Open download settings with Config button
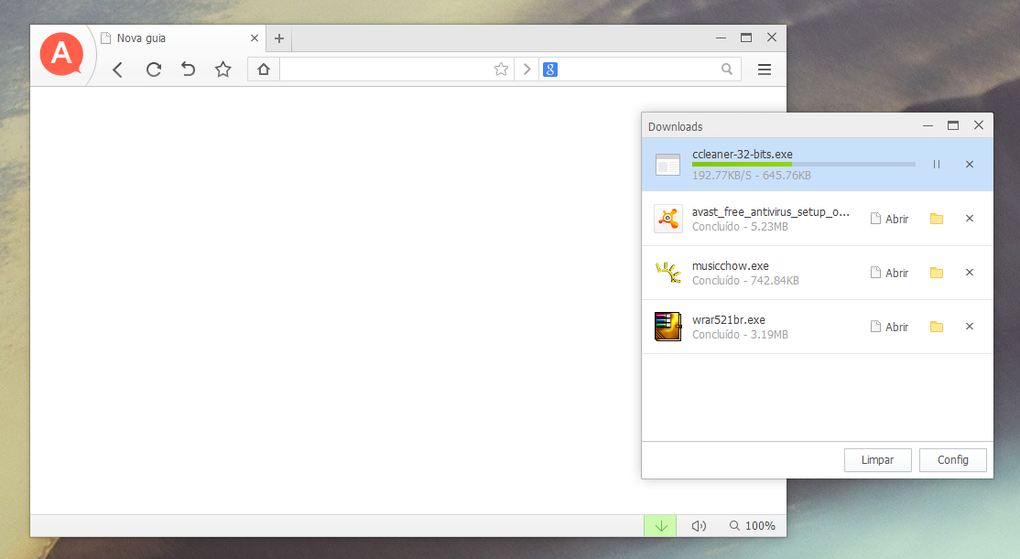The width and height of the screenshot is (1020, 559). (953, 460)
